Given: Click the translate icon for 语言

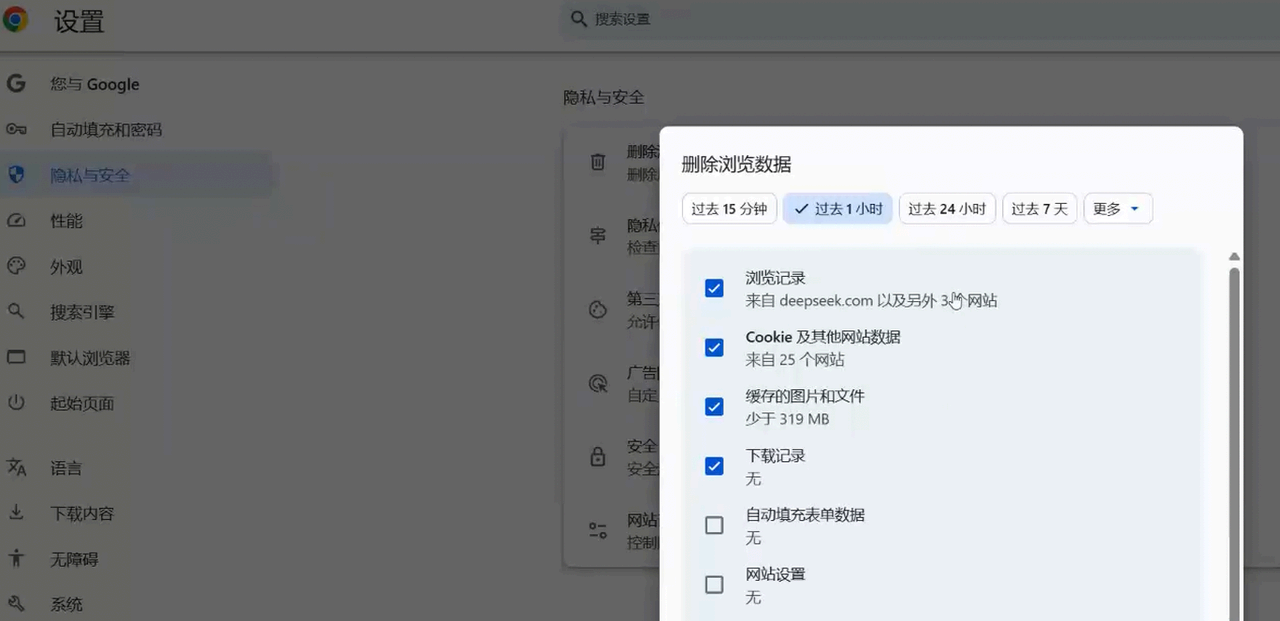Looking at the screenshot, I should (16, 467).
